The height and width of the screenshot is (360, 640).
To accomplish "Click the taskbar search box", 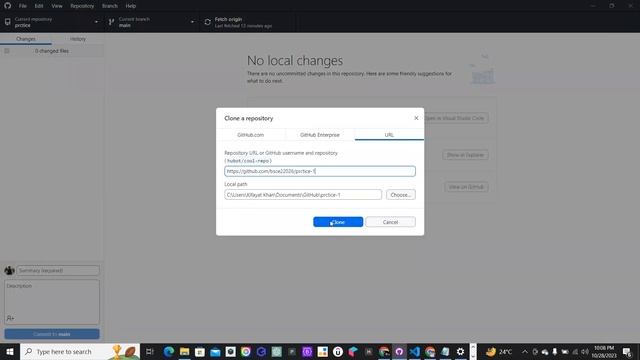I will pos(80,351).
